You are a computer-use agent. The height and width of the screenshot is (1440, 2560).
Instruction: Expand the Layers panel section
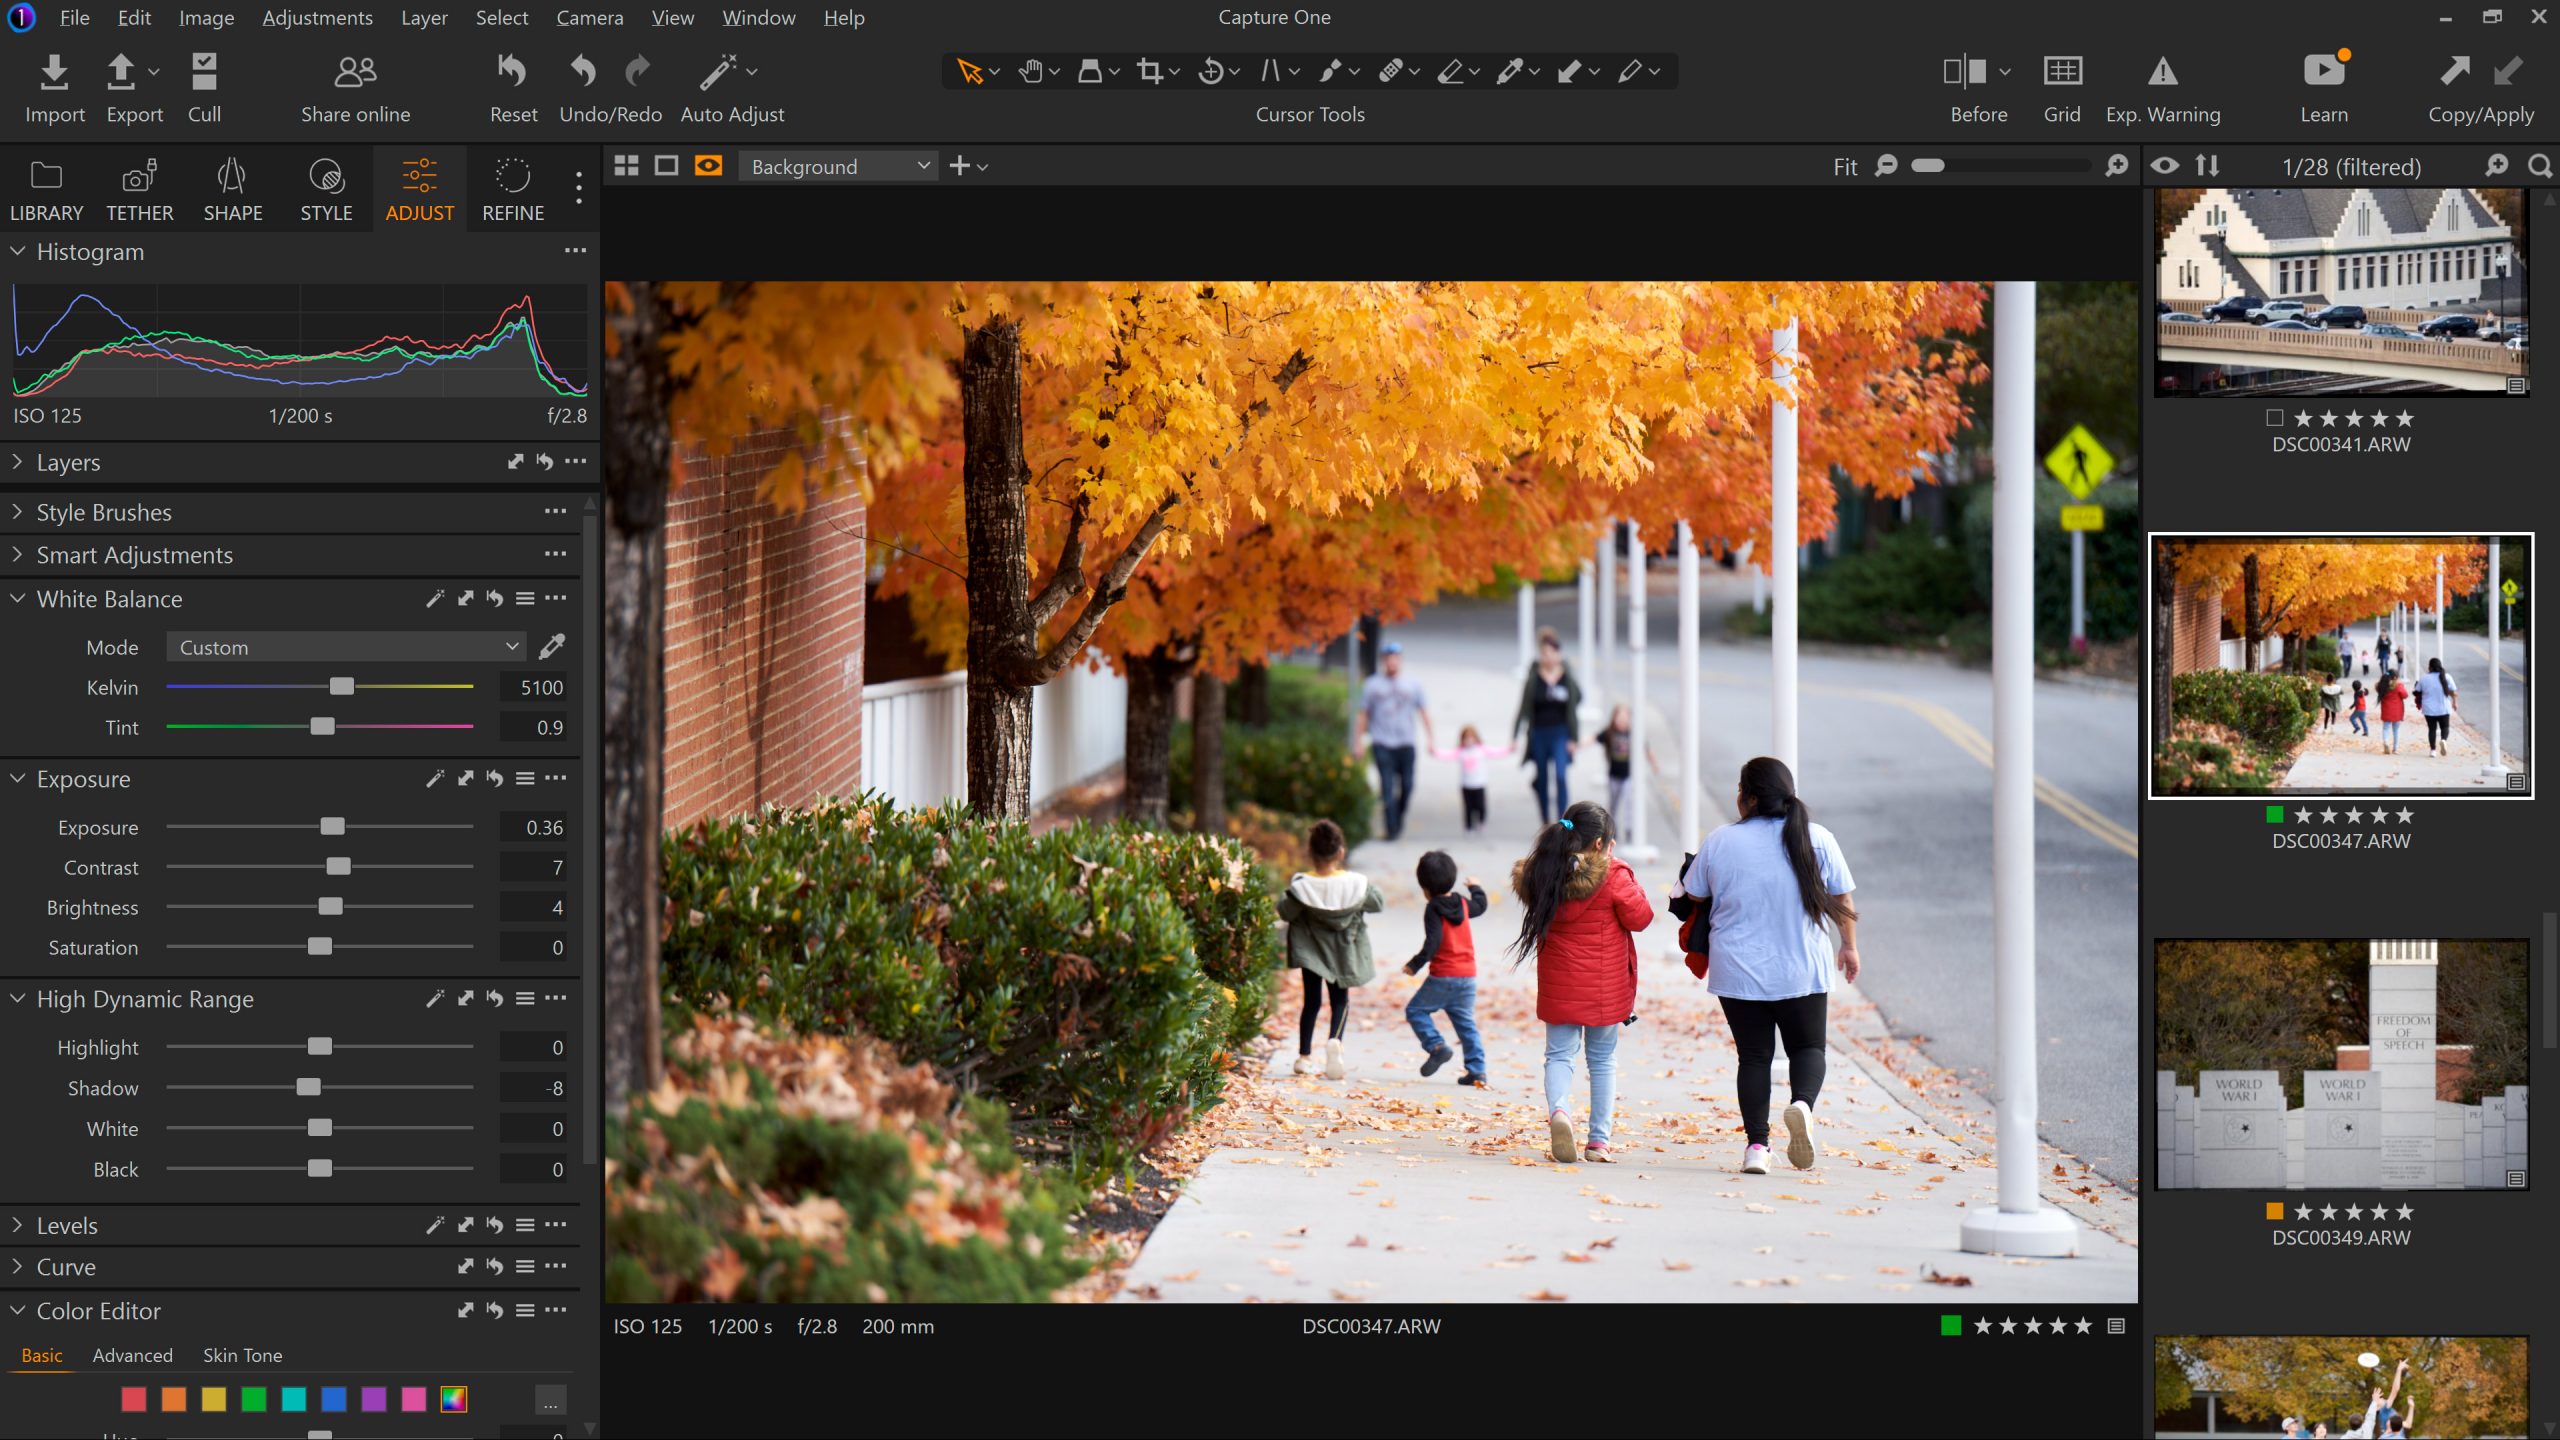16,462
